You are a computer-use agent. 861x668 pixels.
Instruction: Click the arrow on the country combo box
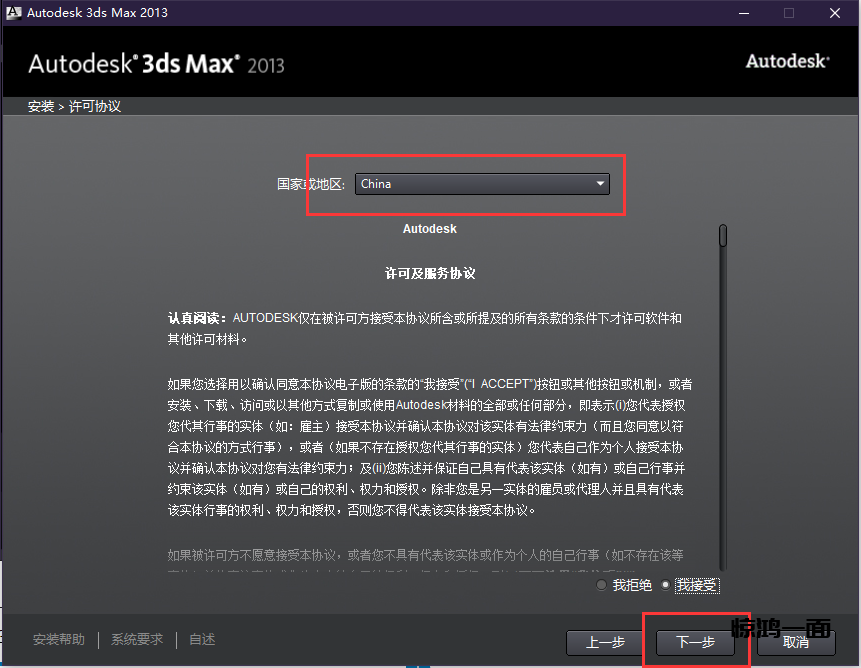pyautogui.click(x=600, y=184)
